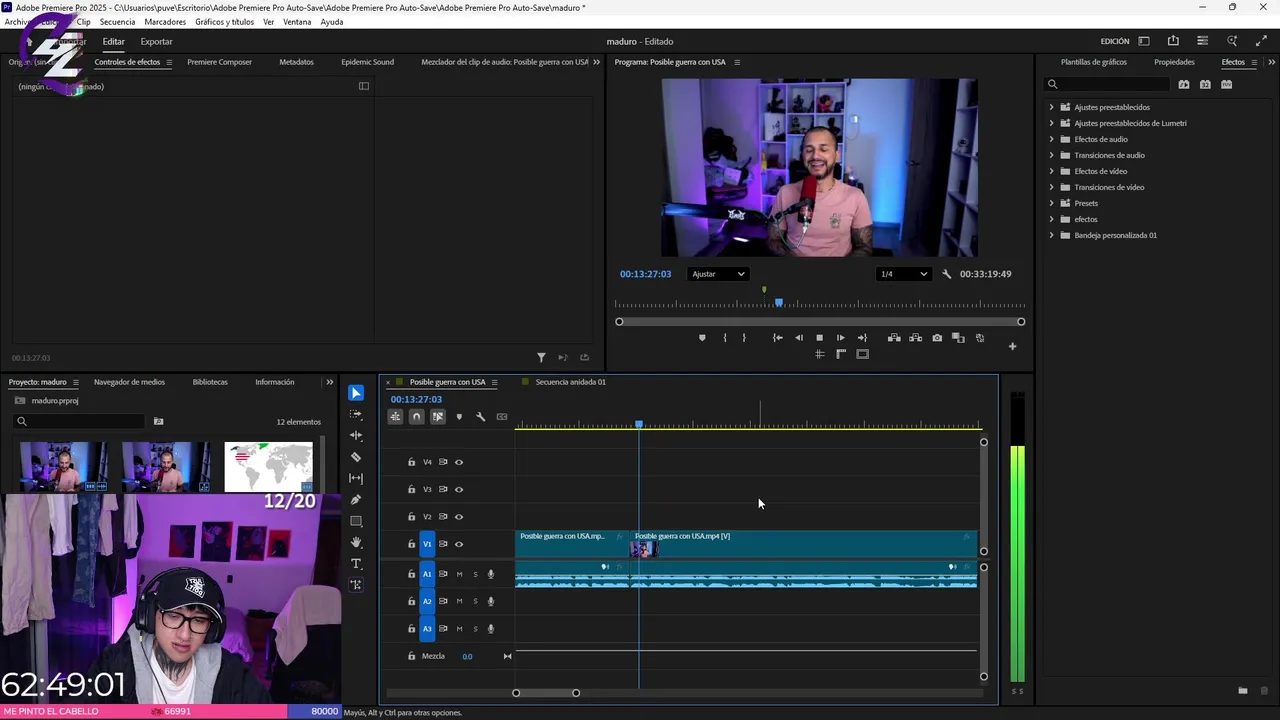Viewport: 1280px width, 720px height.
Task: Click the timeline horizontal zoom scrollbar
Action: point(546,693)
